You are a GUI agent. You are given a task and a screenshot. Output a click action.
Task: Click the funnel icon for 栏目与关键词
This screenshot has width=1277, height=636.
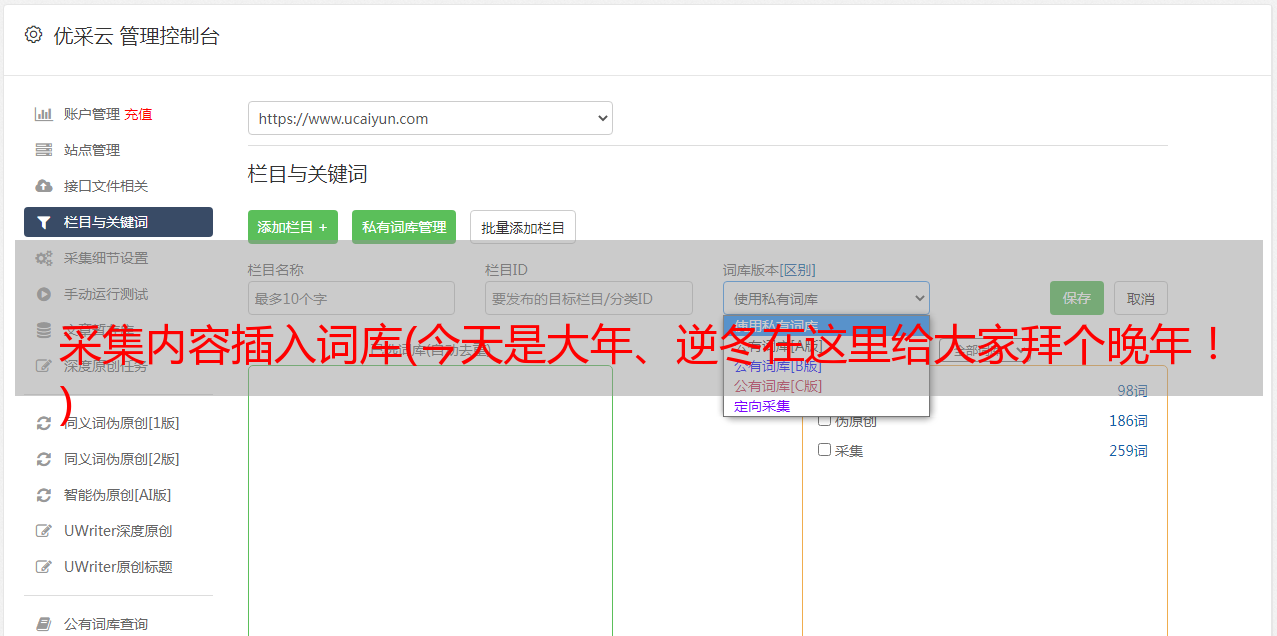pos(44,222)
